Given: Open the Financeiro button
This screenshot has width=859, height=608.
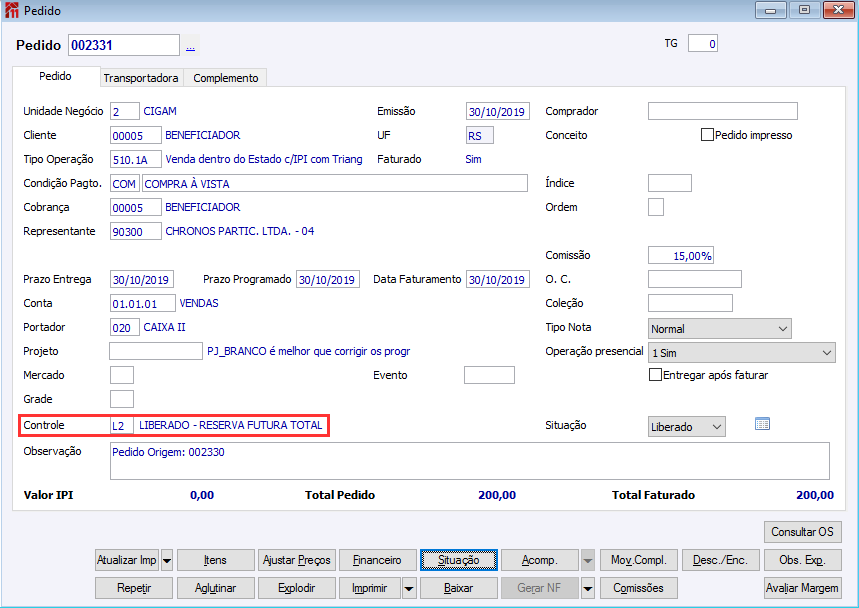Looking at the screenshot, I should [377, 560].
